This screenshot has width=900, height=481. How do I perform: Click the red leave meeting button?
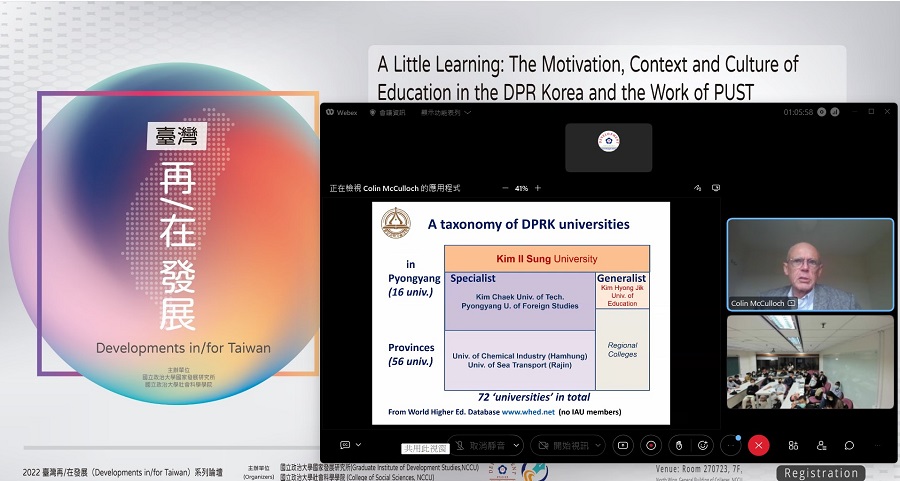pos(758,445)
